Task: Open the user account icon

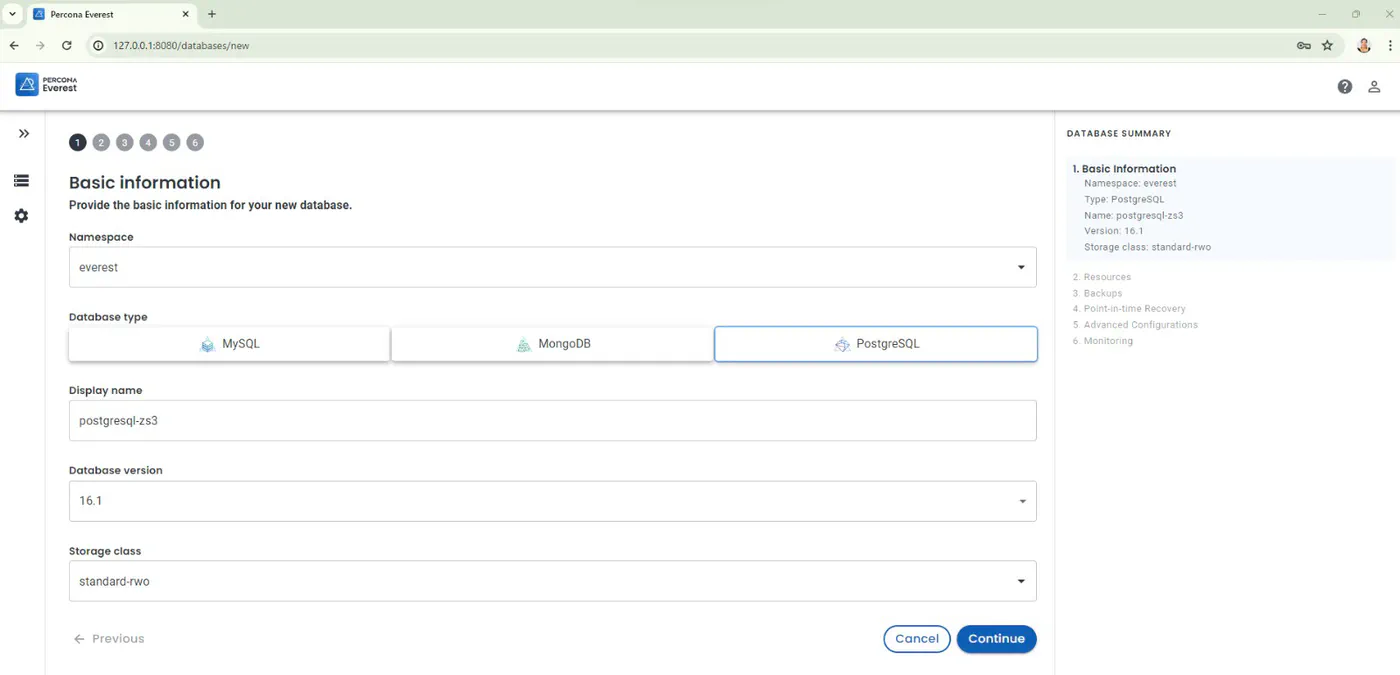Action: (1374, 87)
